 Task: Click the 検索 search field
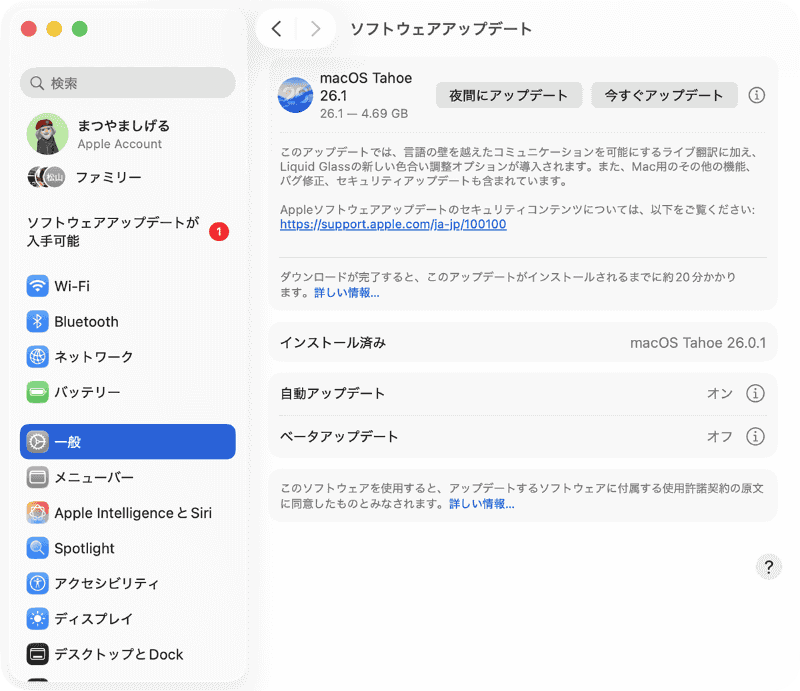click(127, 82)
